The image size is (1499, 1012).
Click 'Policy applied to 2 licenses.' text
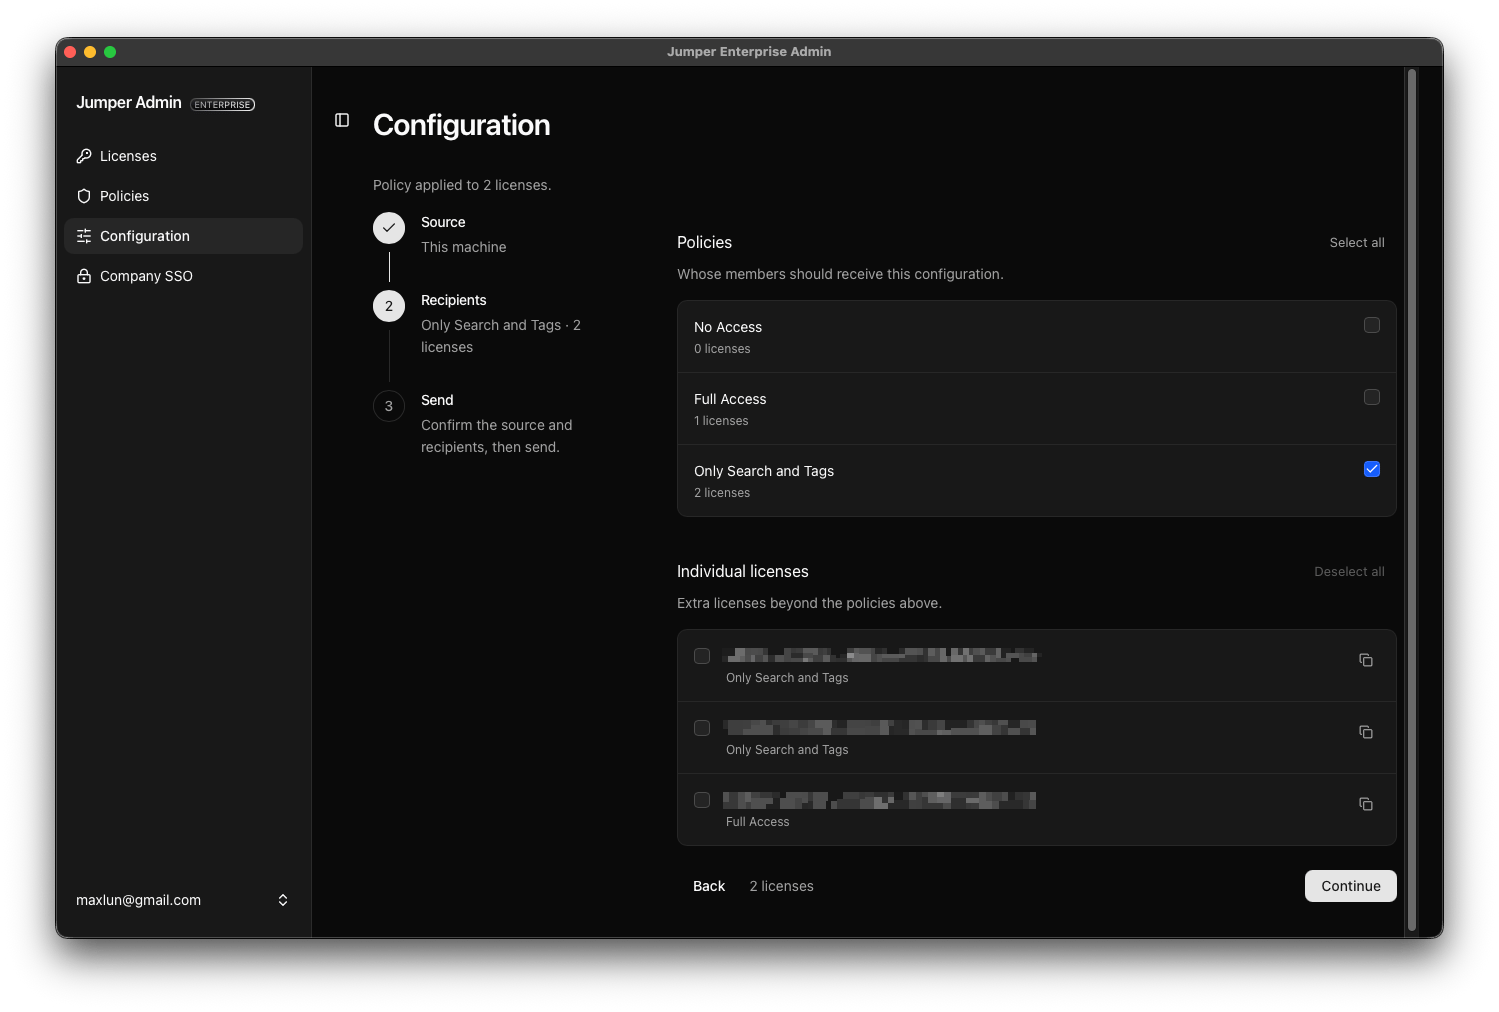coord(462,185)
